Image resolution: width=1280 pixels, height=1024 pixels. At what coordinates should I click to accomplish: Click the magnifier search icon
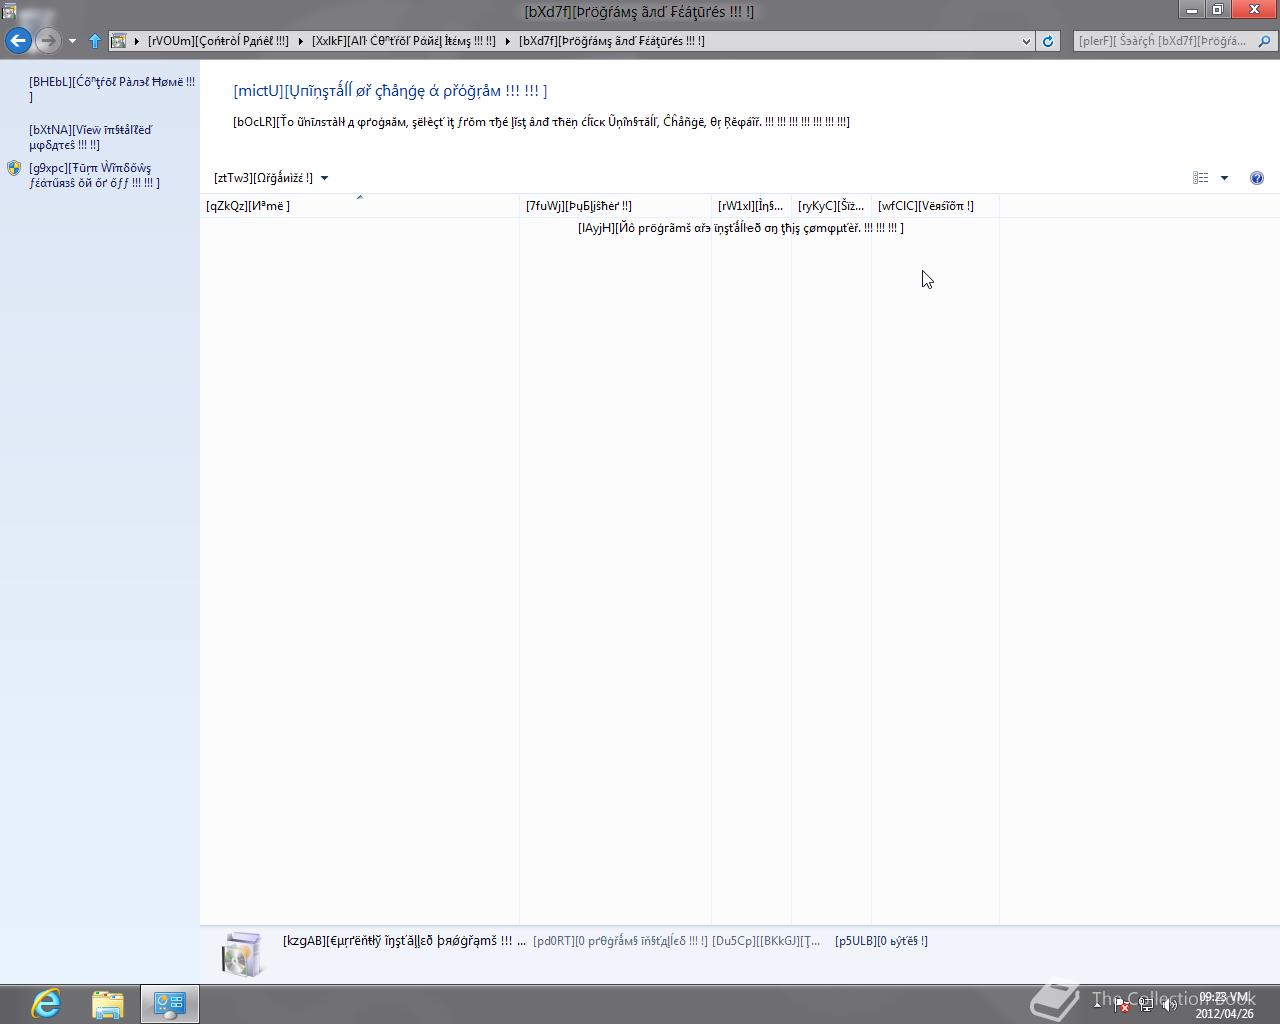(1264, 41)
